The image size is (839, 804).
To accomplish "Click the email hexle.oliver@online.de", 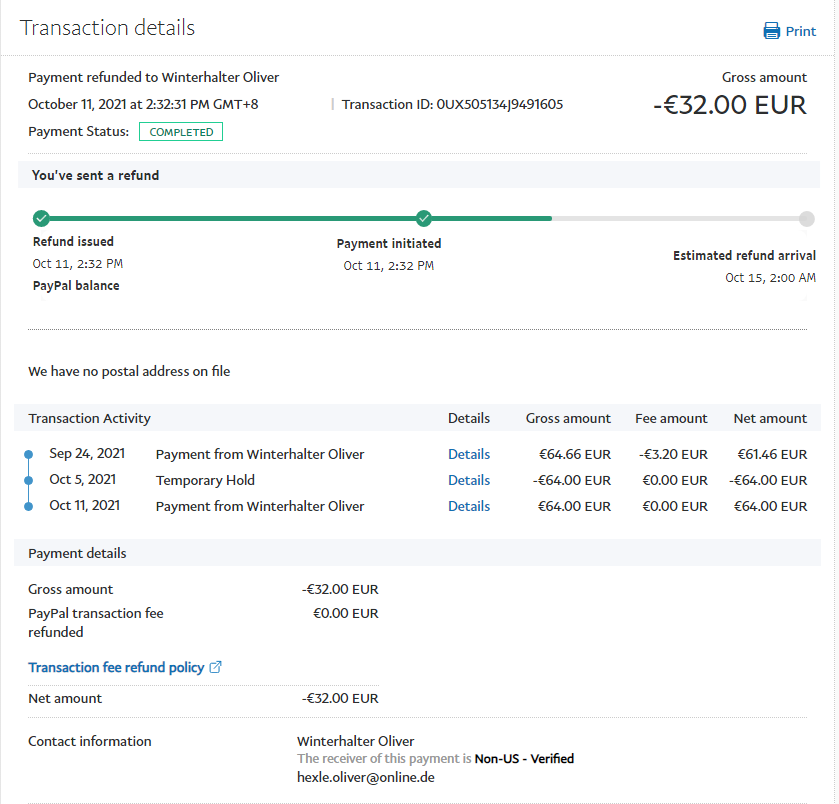I will pyautogui.click(x=365, y=777).
